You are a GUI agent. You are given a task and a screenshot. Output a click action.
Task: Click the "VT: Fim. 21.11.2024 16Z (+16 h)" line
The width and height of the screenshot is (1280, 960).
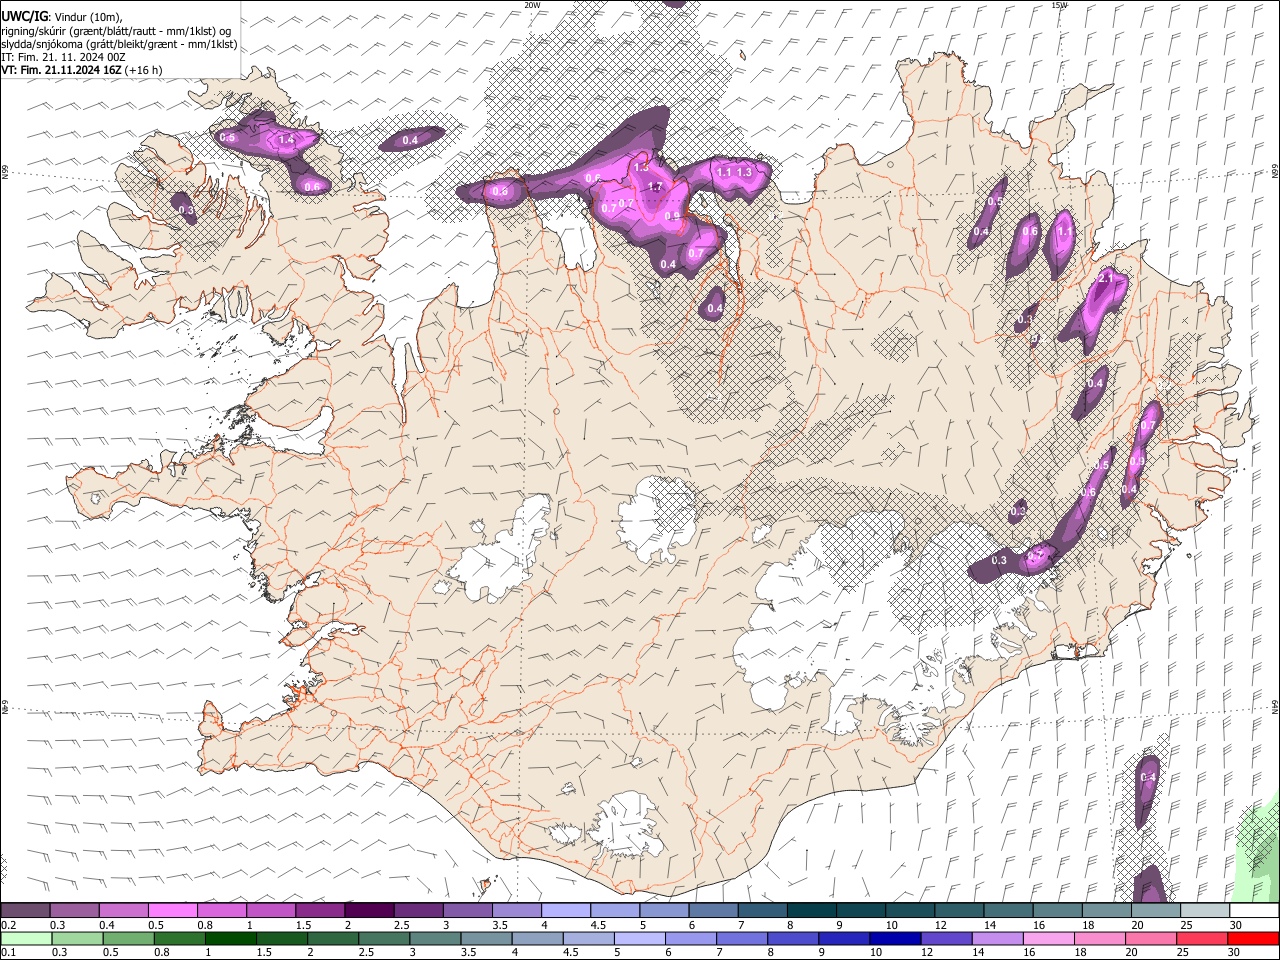(81, 70)
